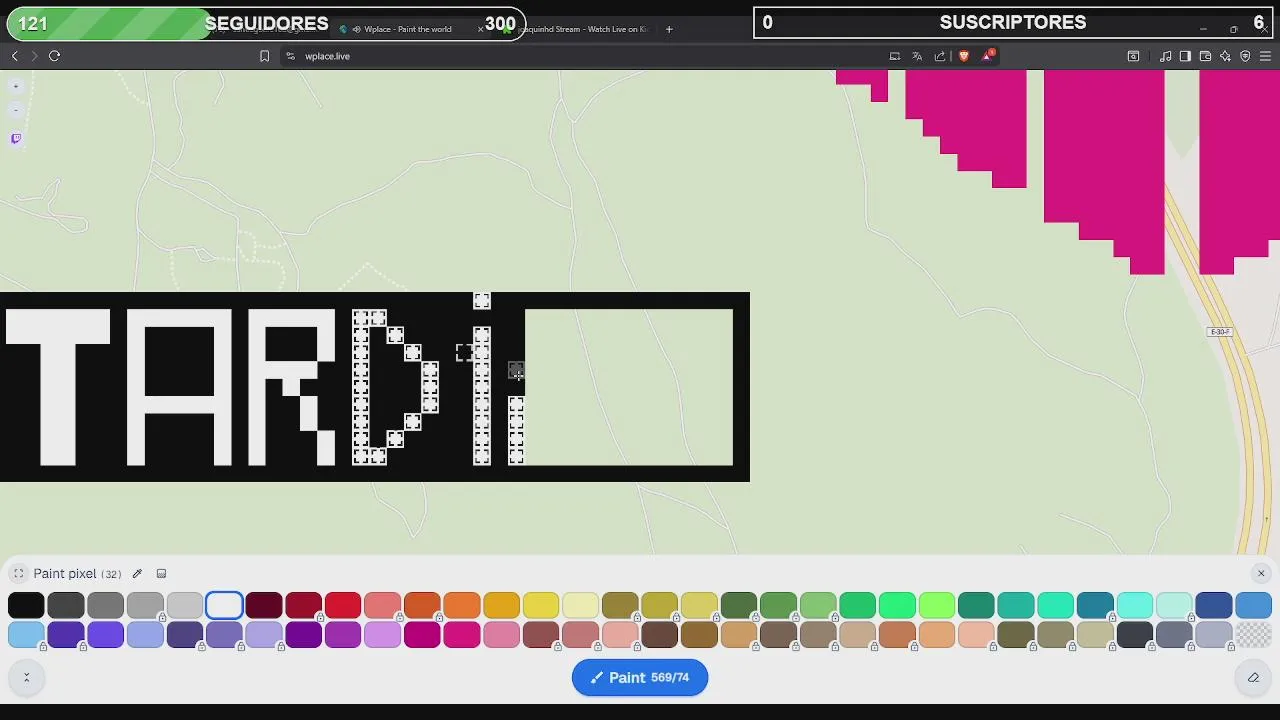This screenshot has height=720, width=1280.
Task: Open the Leo AI sparkle icon
Action: [x=1225, y=56]
